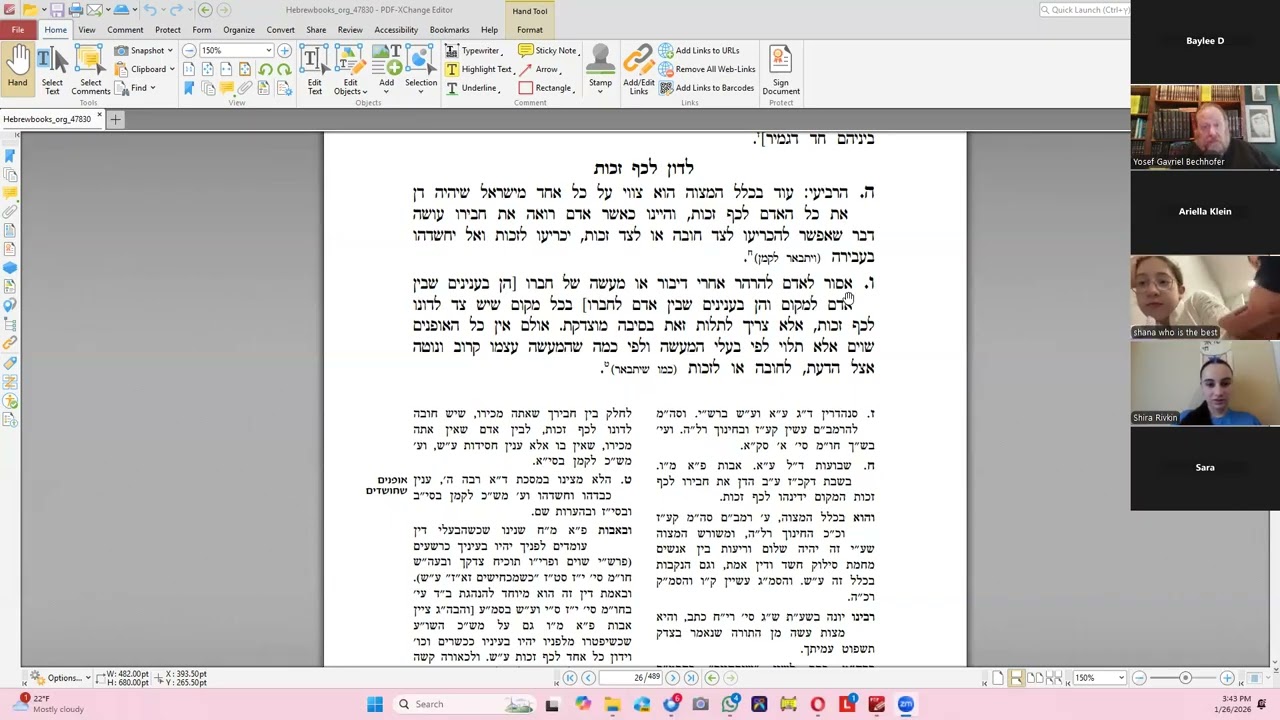Click Add Links to Barcodes
Image resolution: width=1280 pixels, height=720 pixels.
click(707, 88)
